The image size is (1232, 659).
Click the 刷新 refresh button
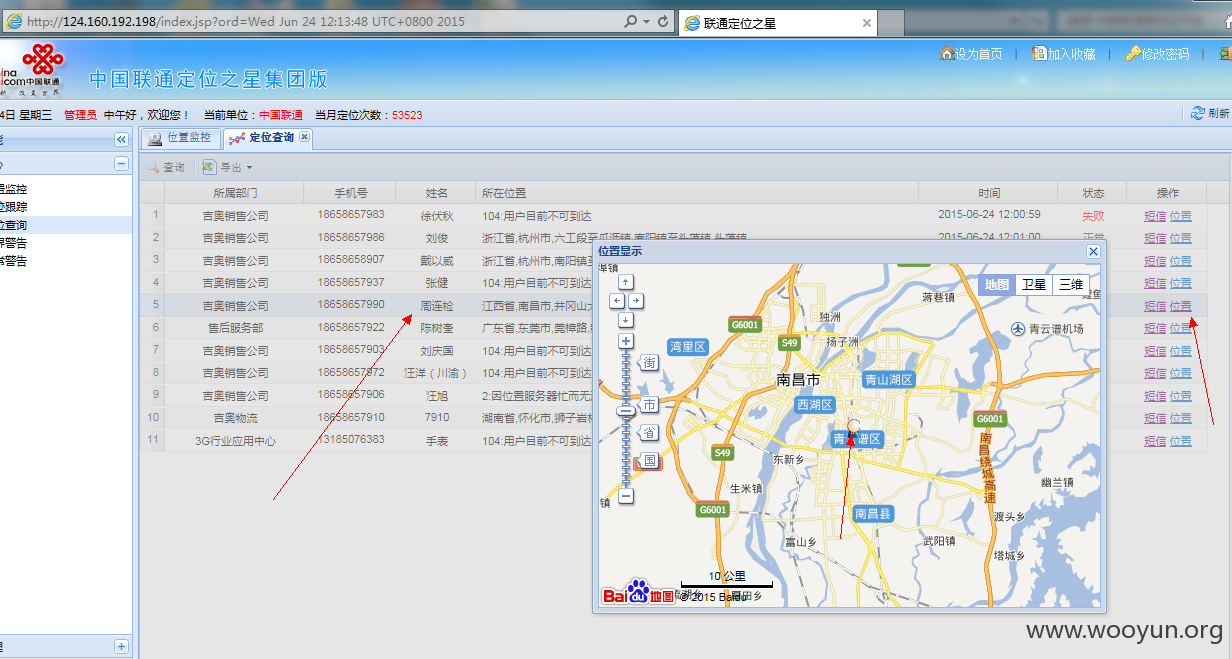click(x=1210, y=114)
